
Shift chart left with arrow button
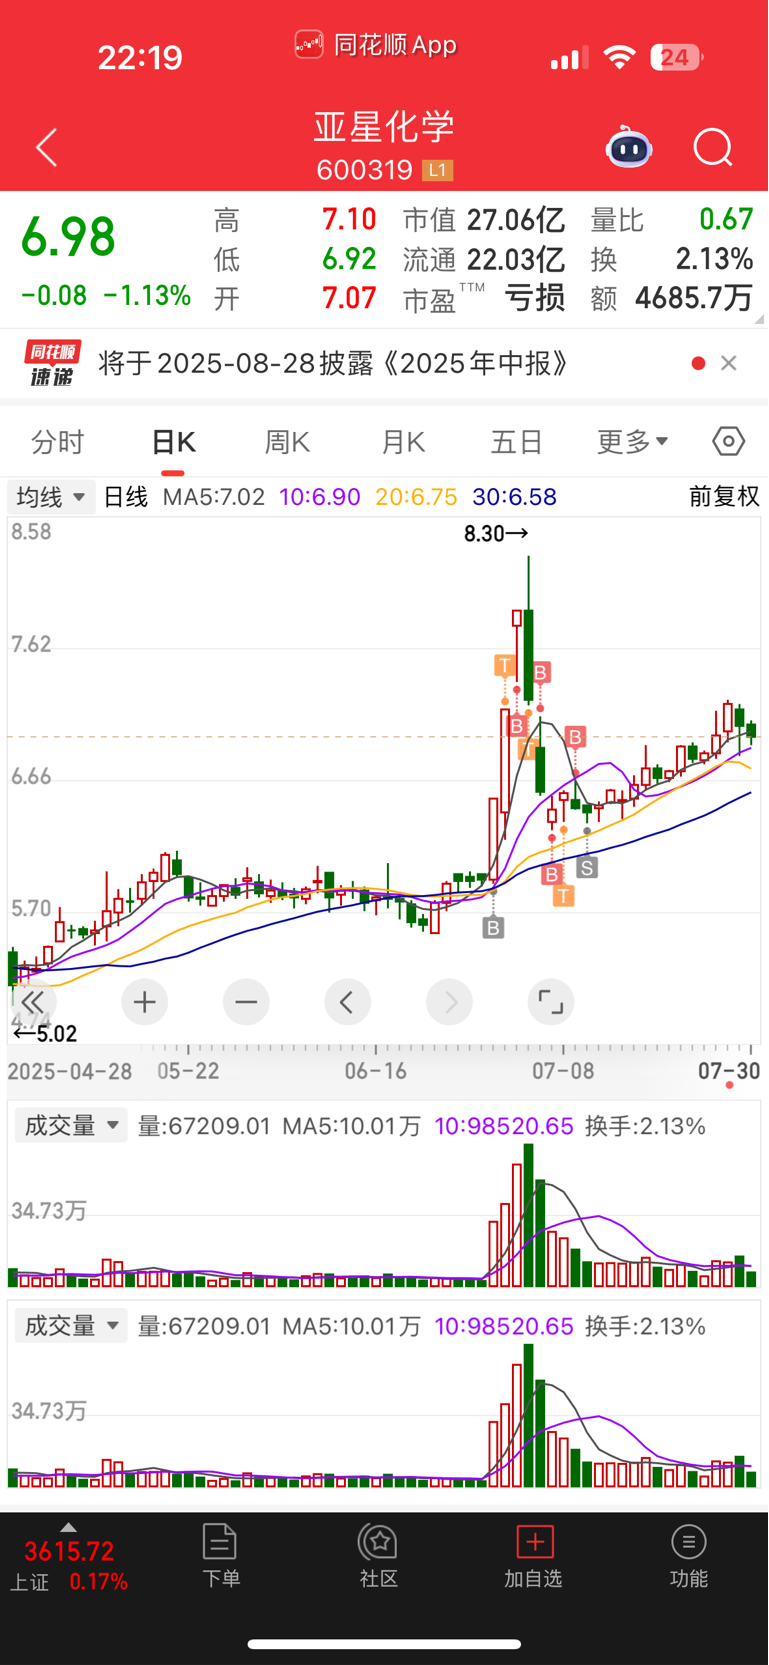click(348, 1002)
